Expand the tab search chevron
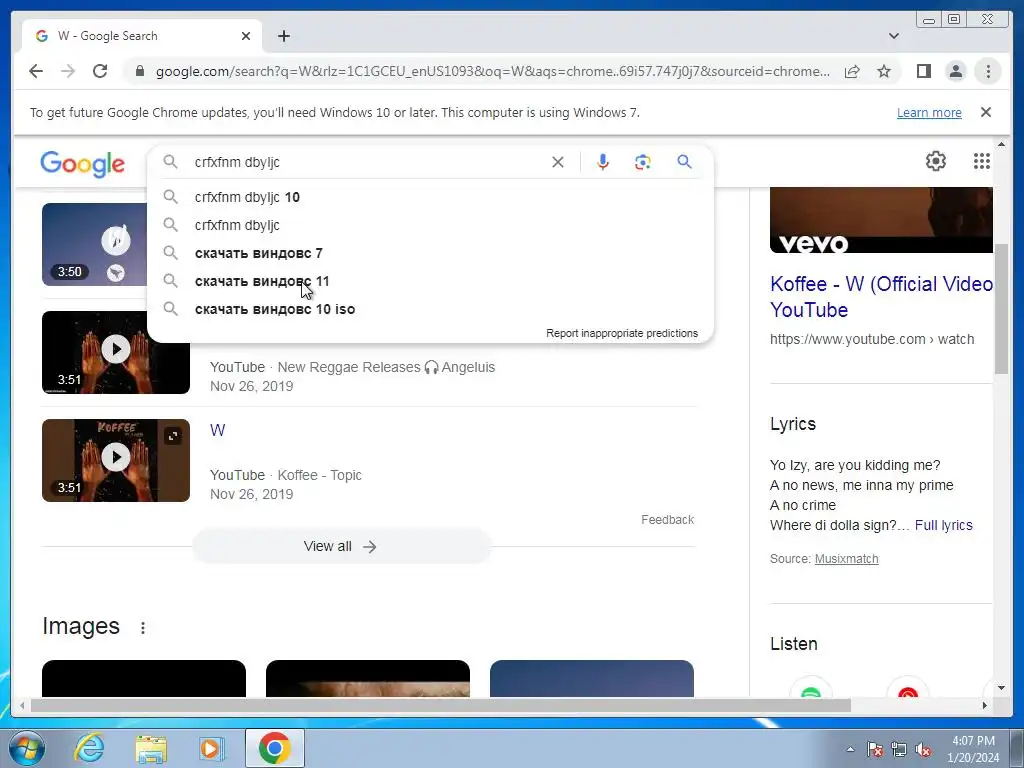1024x768 pixels. (x=893, y=36)
